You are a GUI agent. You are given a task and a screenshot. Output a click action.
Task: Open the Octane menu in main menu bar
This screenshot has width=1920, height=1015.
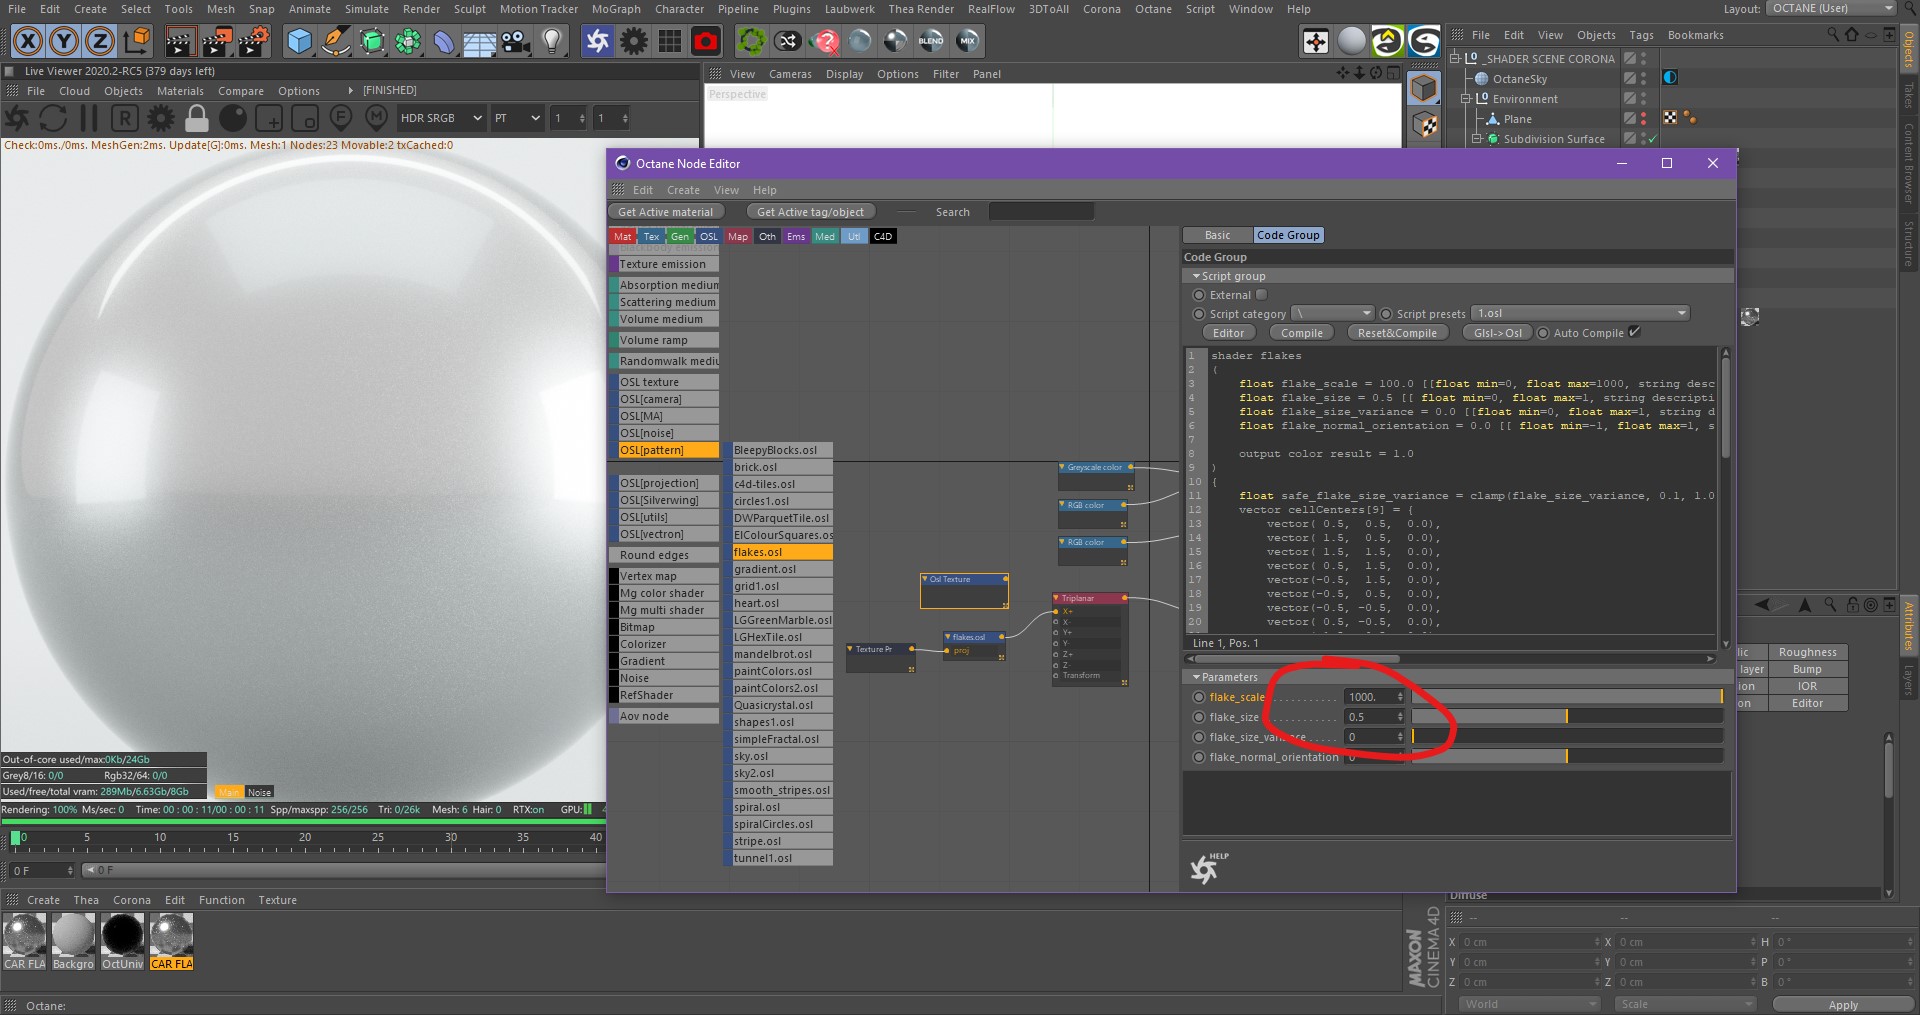click(1153, 9)
